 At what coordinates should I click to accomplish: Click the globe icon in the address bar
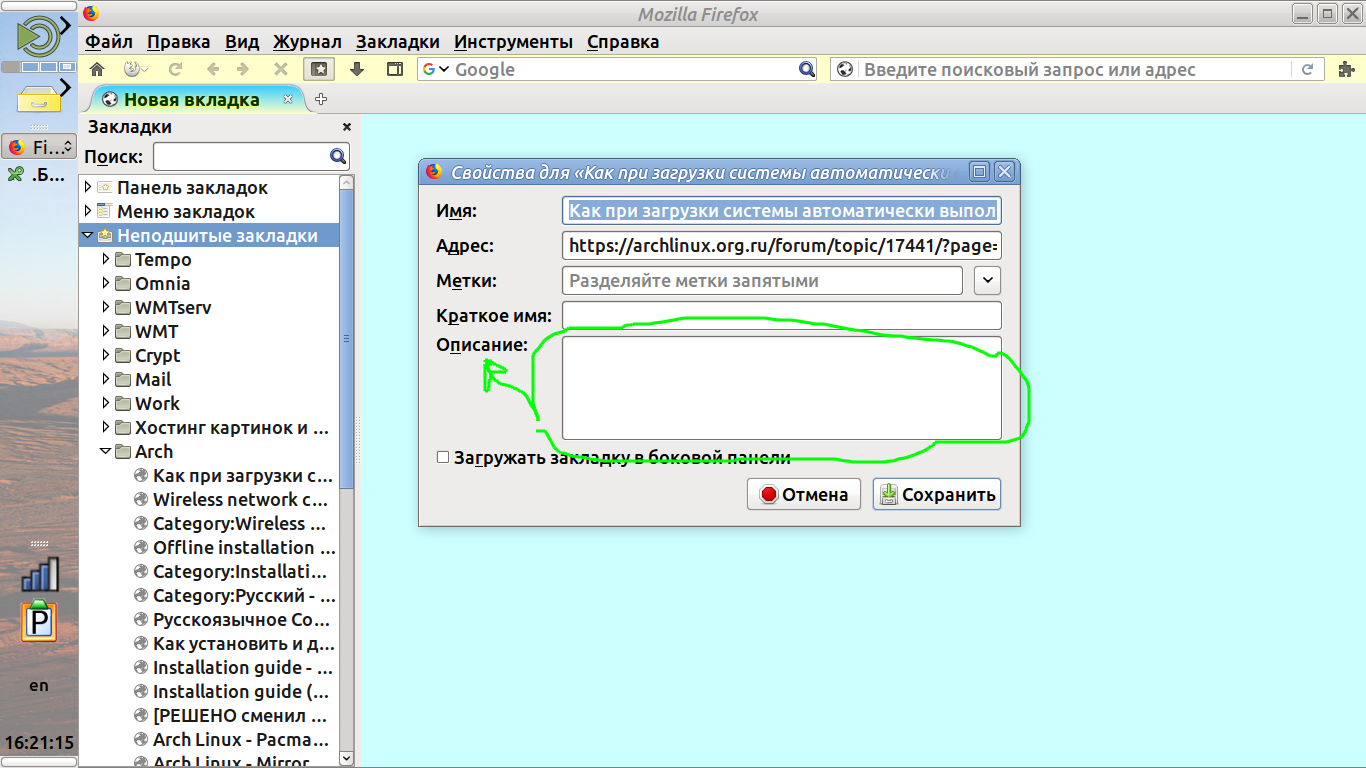(x=845, y=69)
